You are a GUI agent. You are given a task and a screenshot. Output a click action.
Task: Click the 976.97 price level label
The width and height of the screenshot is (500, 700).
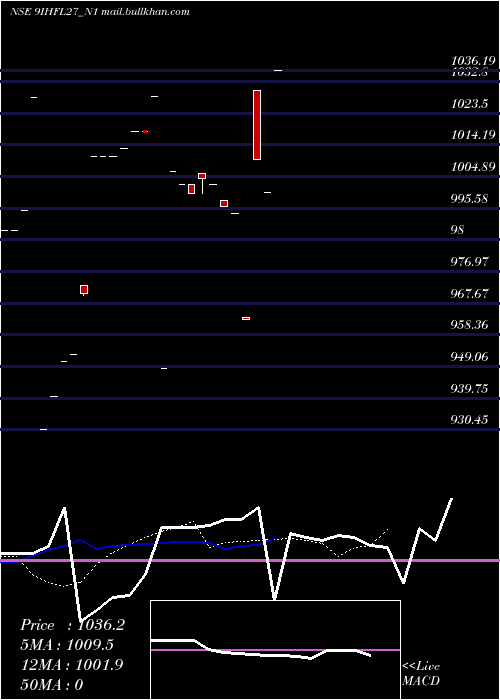pos(470,261)
